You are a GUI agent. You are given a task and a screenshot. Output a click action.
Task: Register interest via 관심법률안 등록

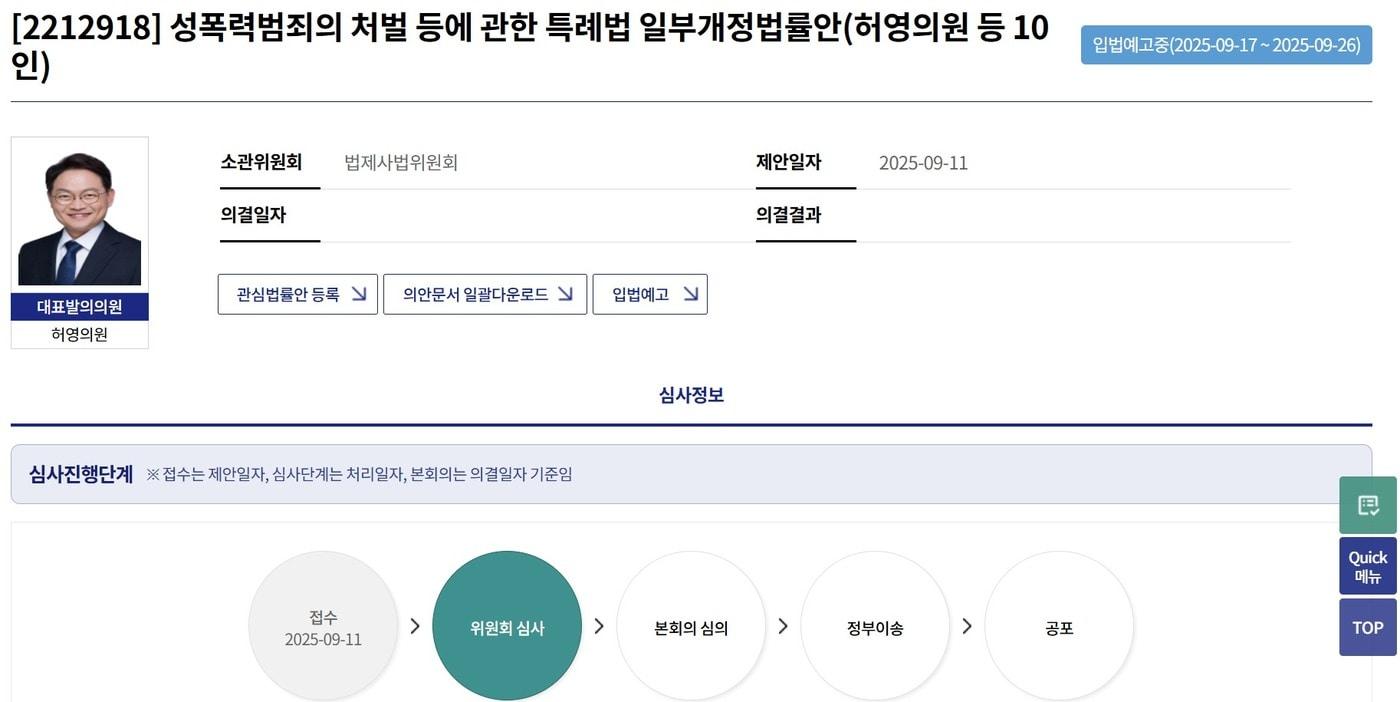(x=297, y=294)
